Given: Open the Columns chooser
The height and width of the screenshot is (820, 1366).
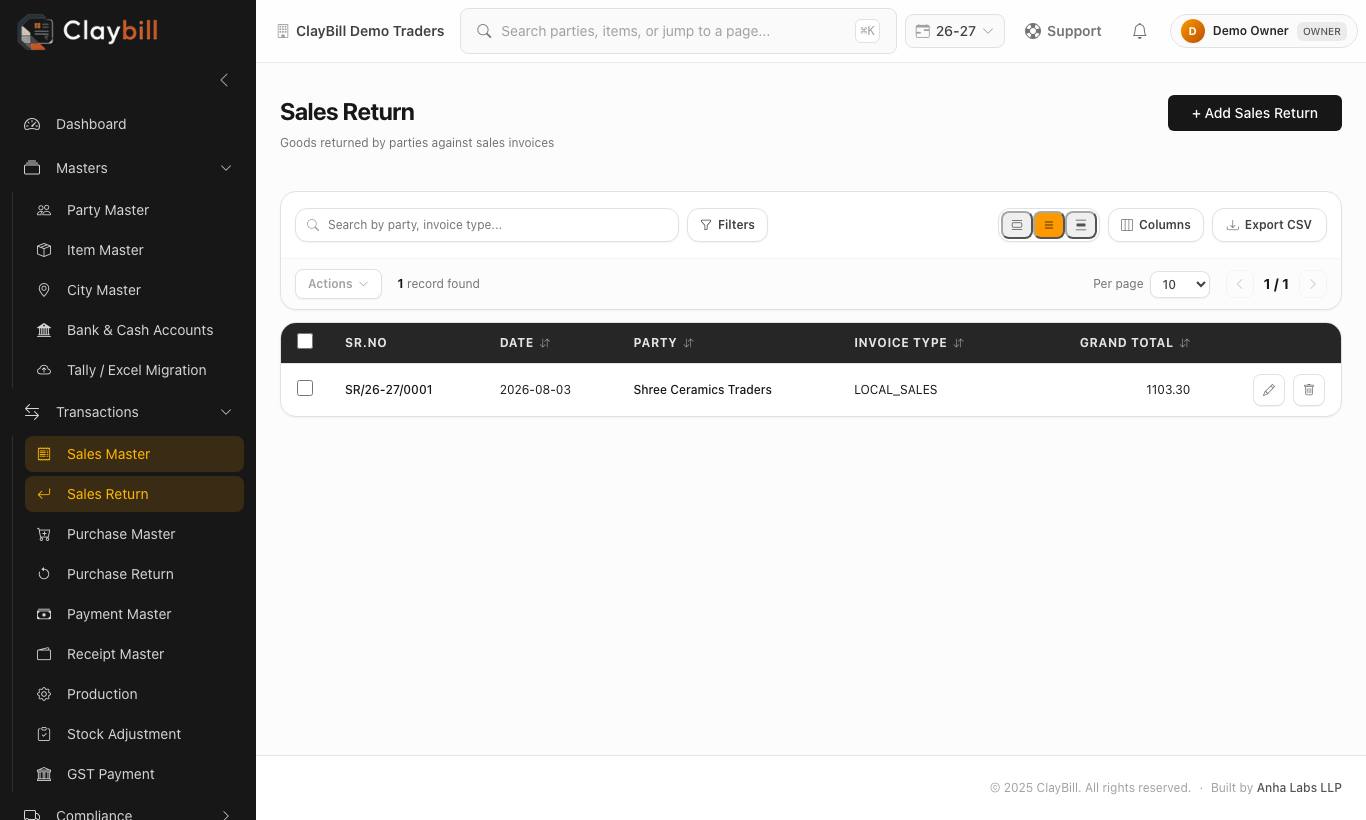Looking at the screenshot, I should coord(1156,225).
